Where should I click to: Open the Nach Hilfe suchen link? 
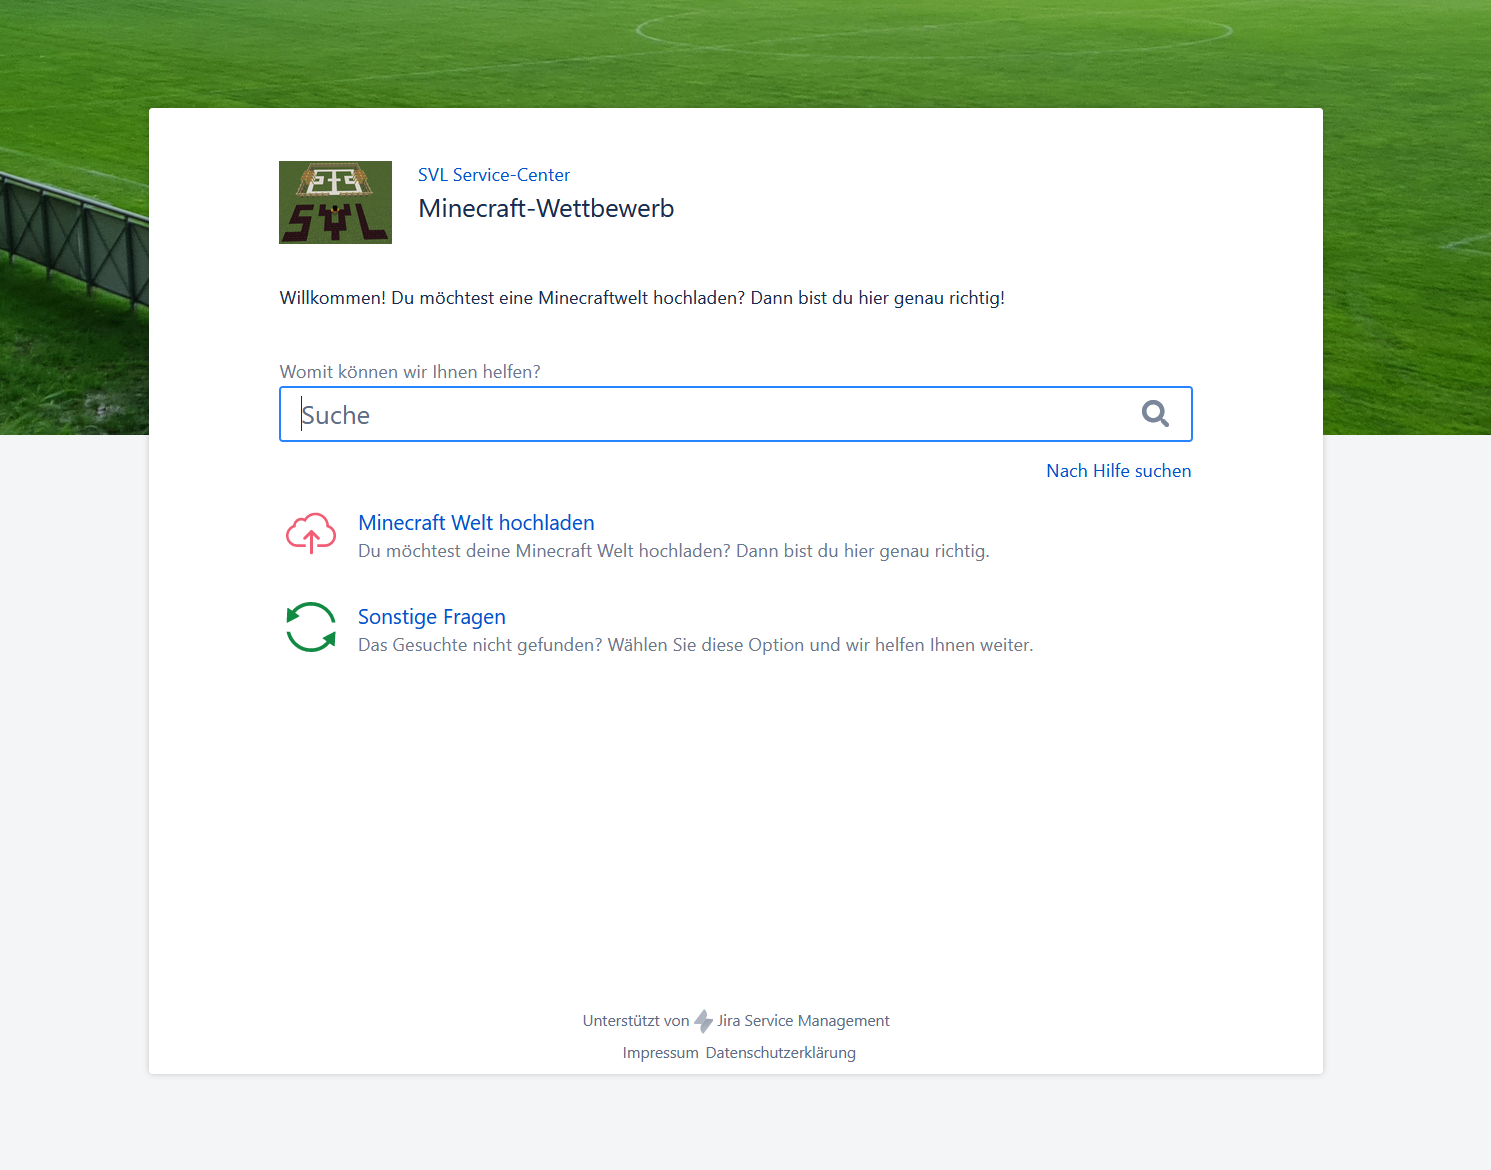[1118, 471]
